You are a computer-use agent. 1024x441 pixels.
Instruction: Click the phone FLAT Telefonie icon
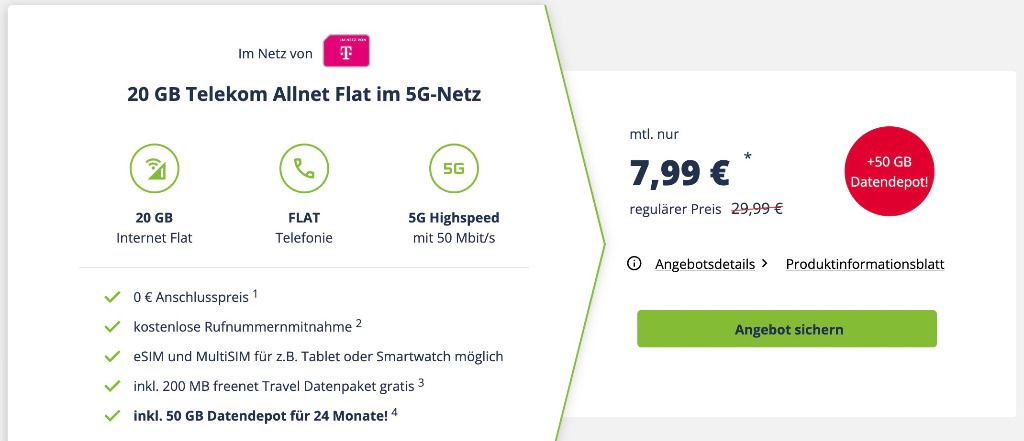click(304, 169)
